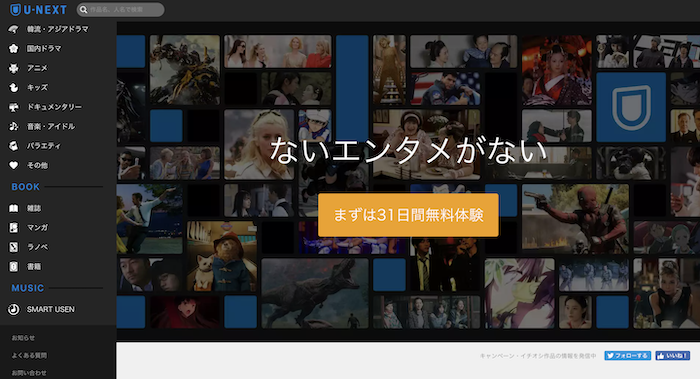Image resolution: width=700 pixels, height=379 pixels.
Task: Click the U-NEXT shield logo
Action: (x=16, y=9)
